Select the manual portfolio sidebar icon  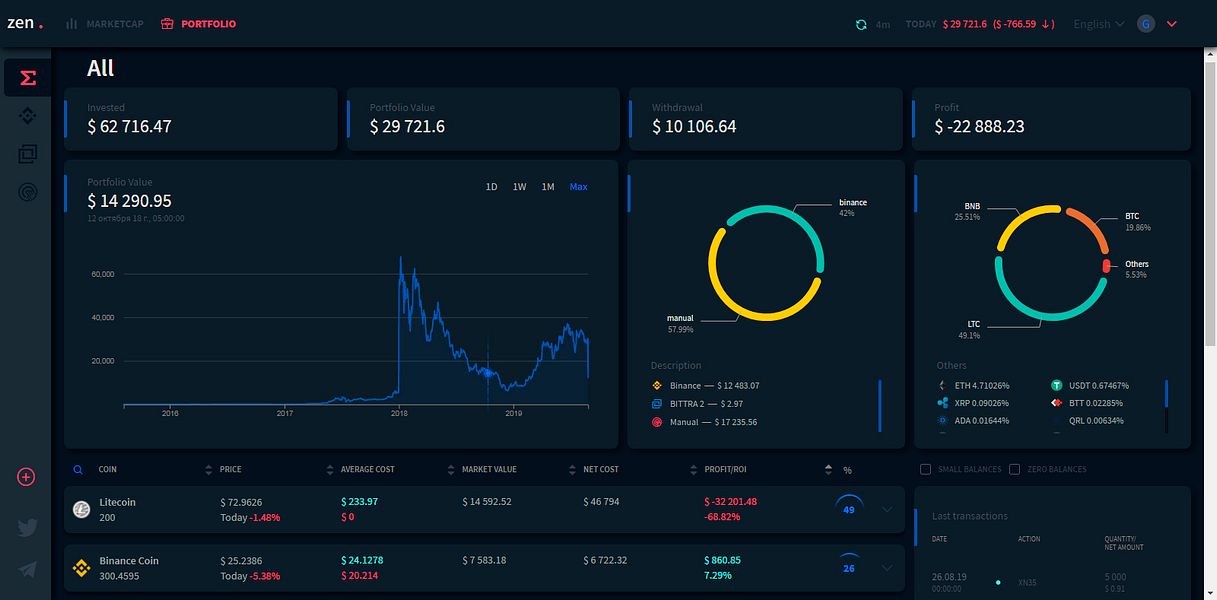[x=28, y=192]
